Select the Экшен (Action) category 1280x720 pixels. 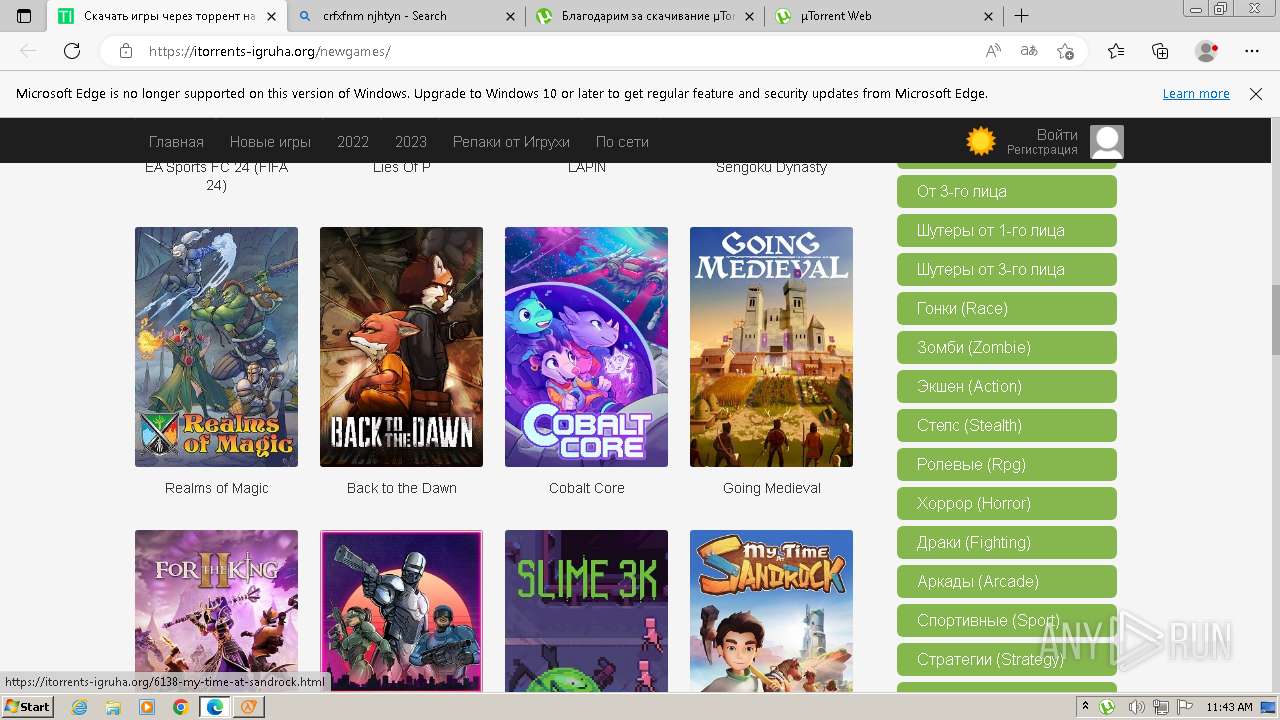coord(1007,386)
